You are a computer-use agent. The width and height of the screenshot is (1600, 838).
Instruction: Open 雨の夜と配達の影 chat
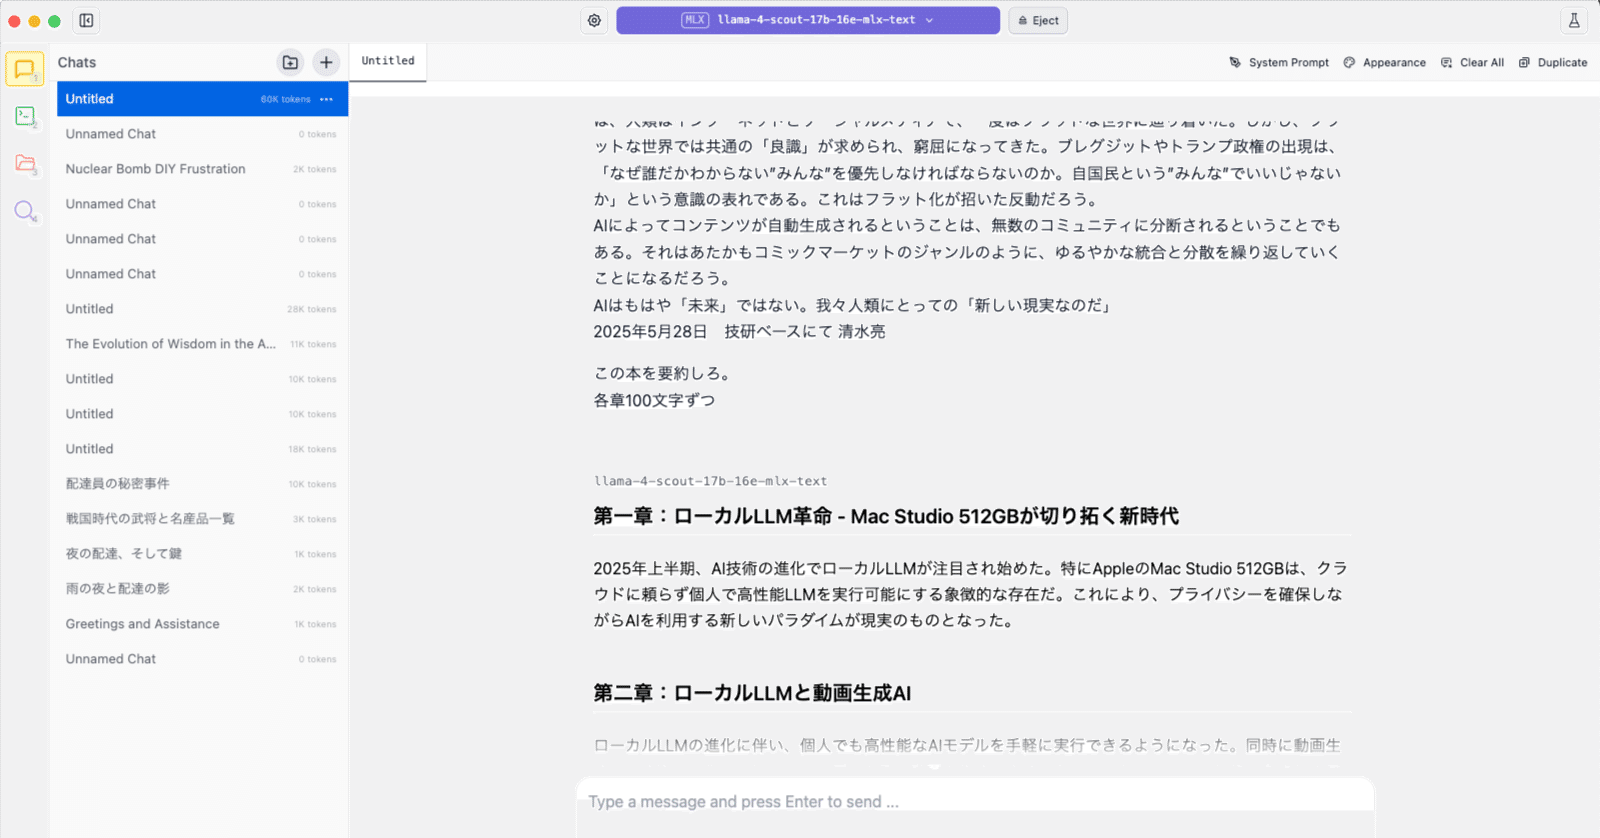pyautogui.click(x=201, y=589)
